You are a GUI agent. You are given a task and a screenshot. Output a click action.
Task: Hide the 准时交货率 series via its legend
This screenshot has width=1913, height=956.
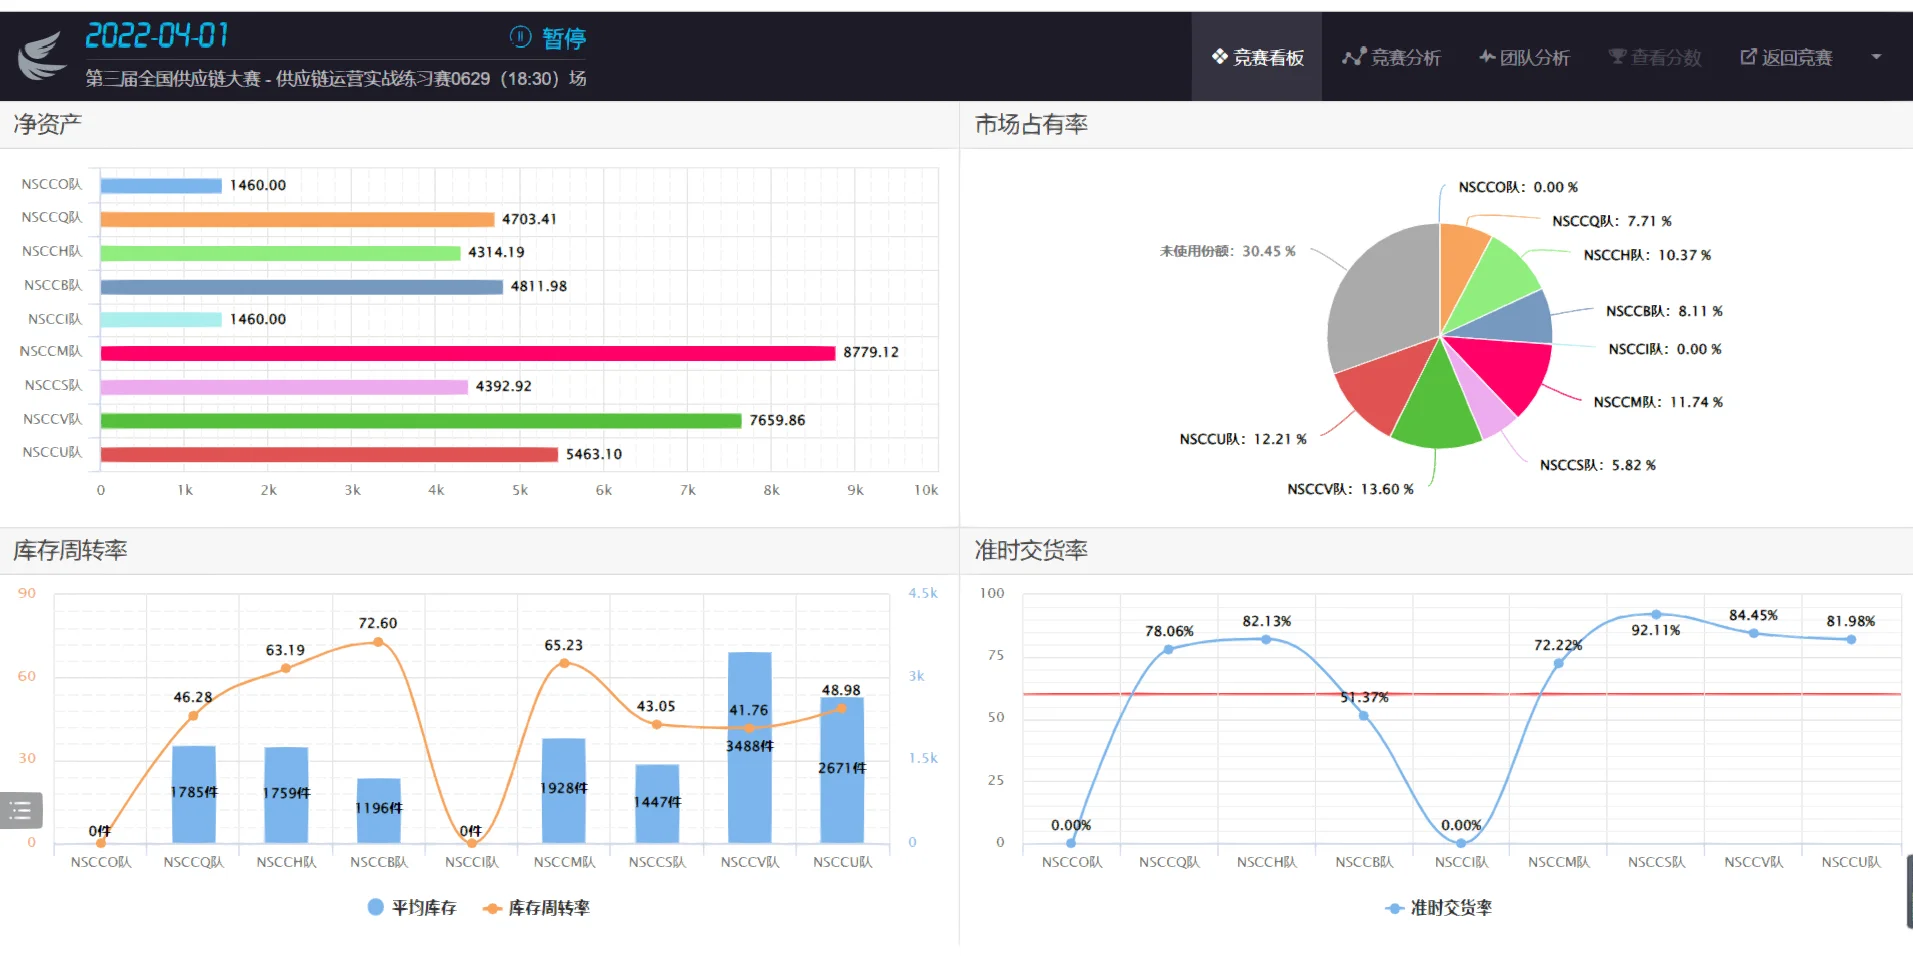(1440, 907)
